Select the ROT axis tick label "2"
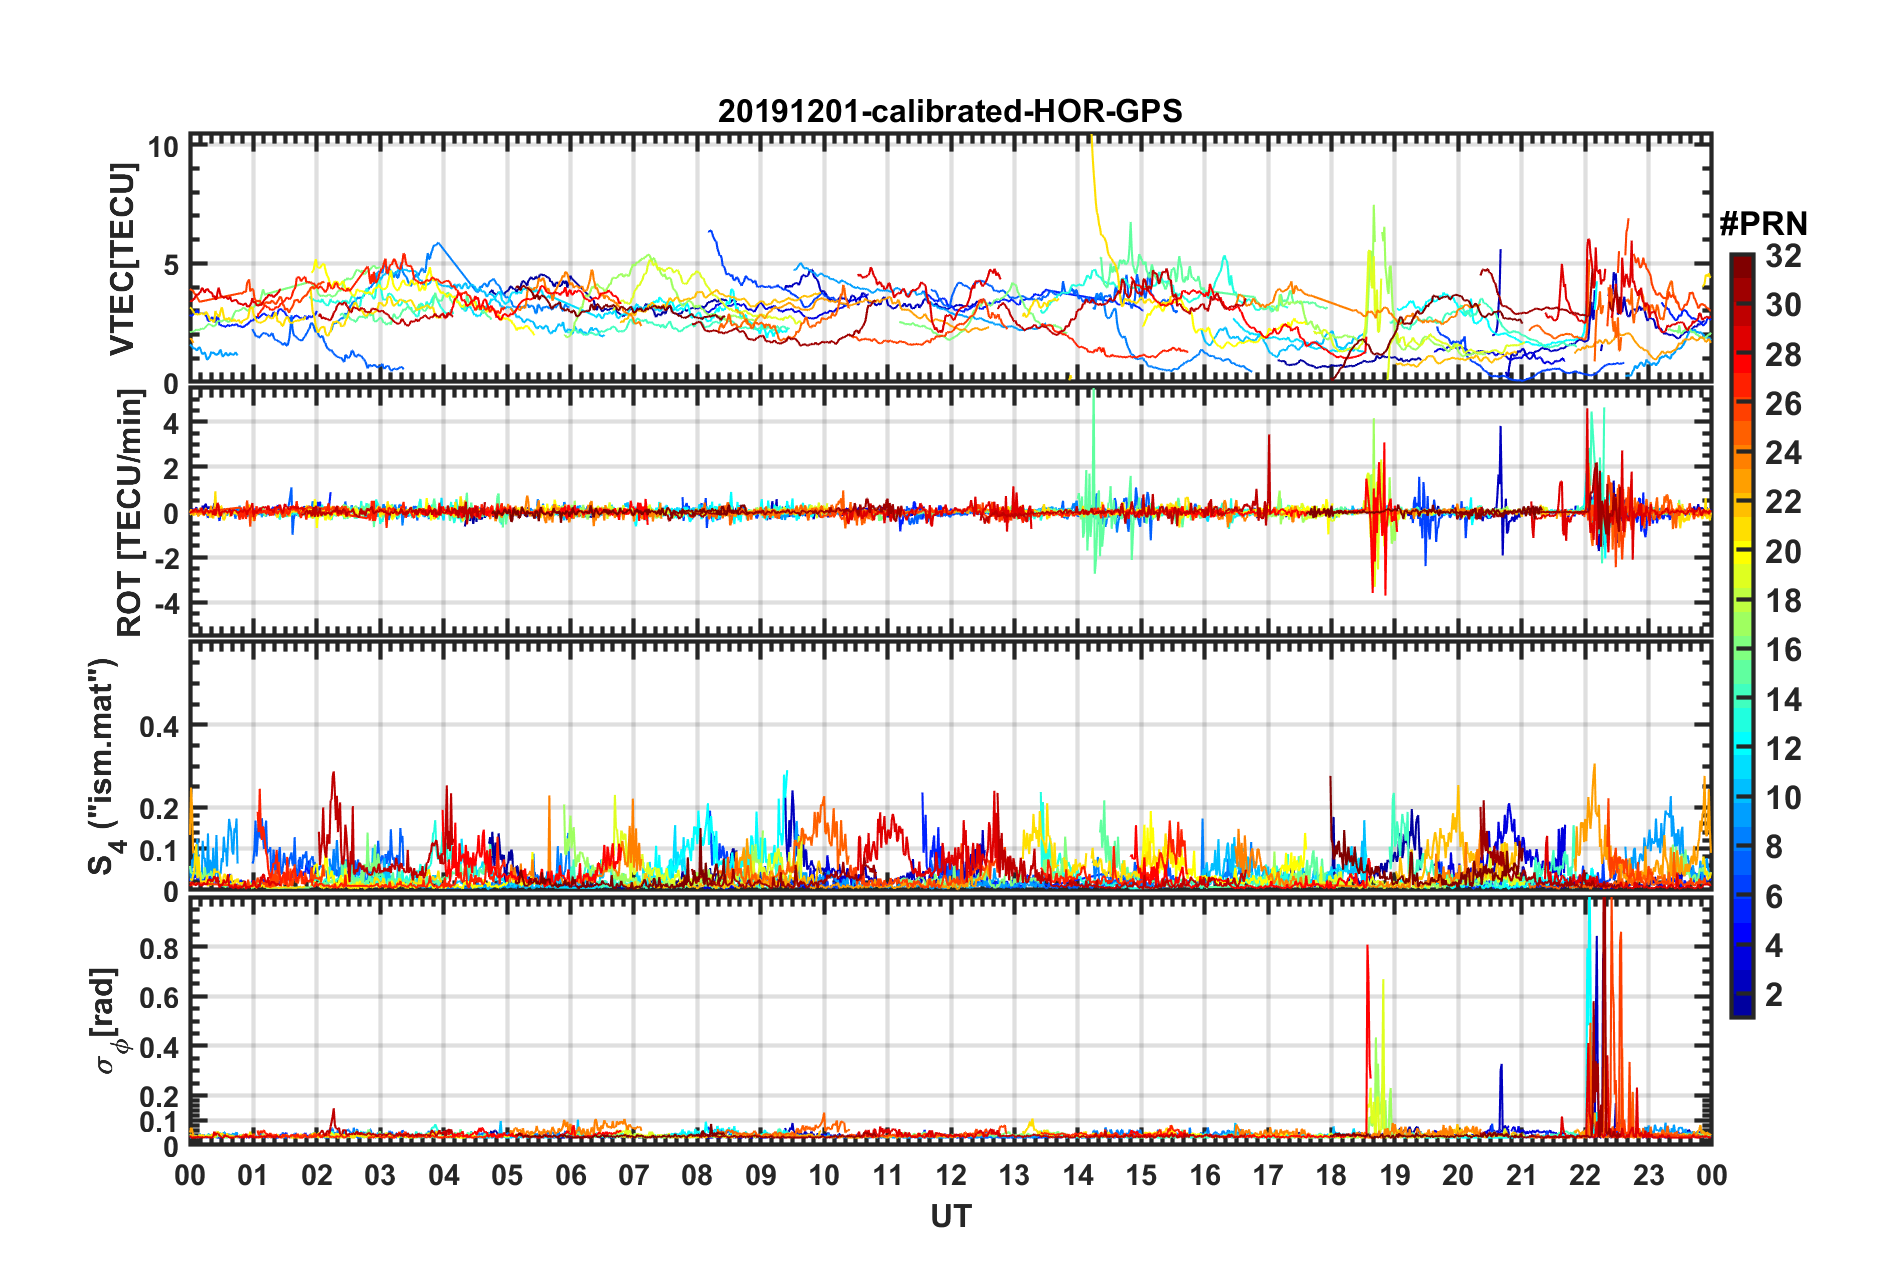 tap(171, 469)
